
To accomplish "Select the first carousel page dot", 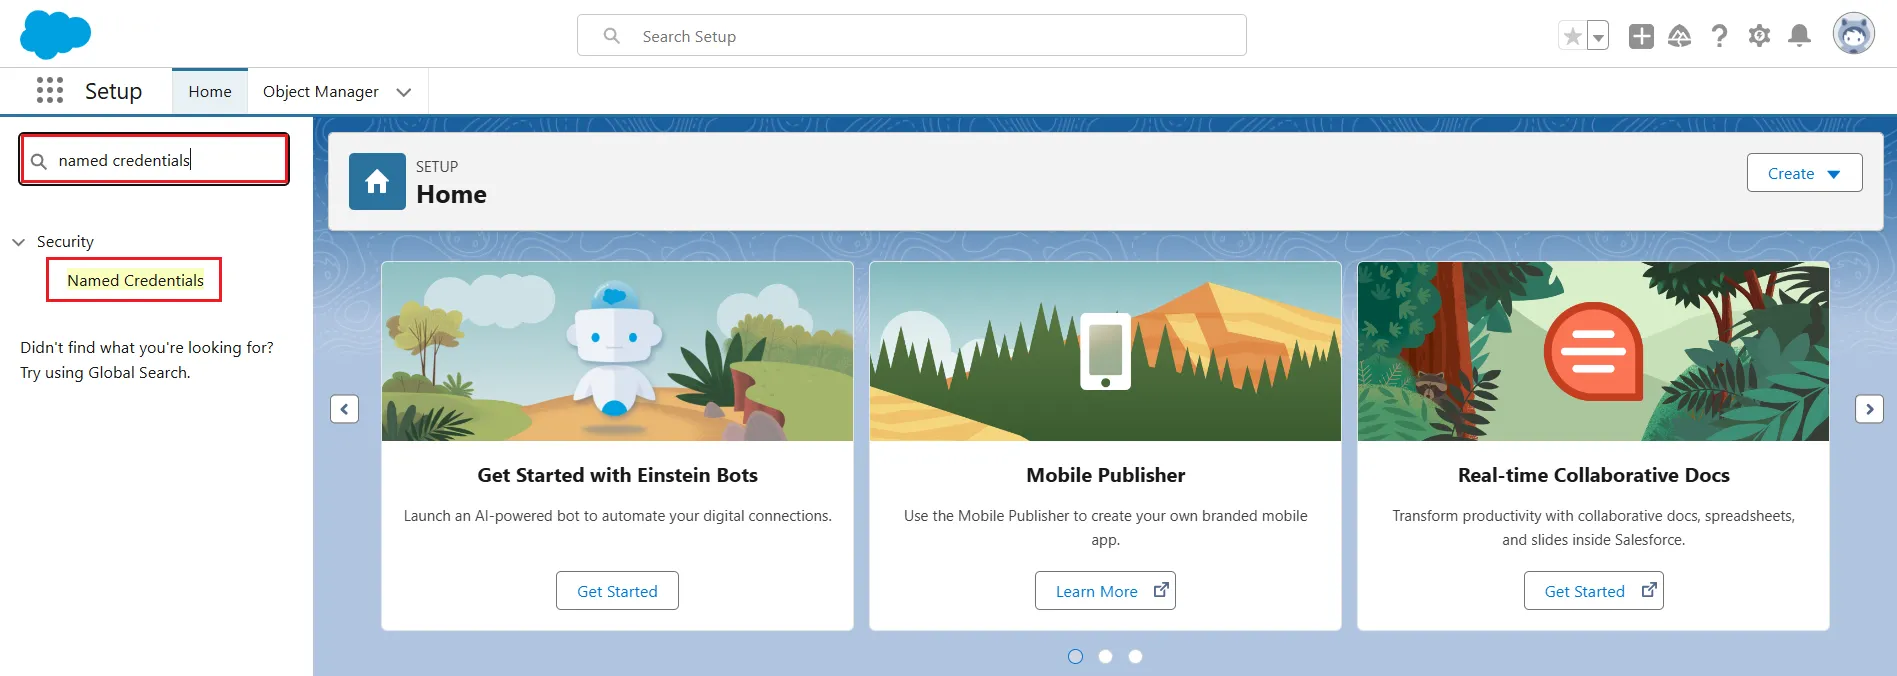I will (x=1075, y=657).
